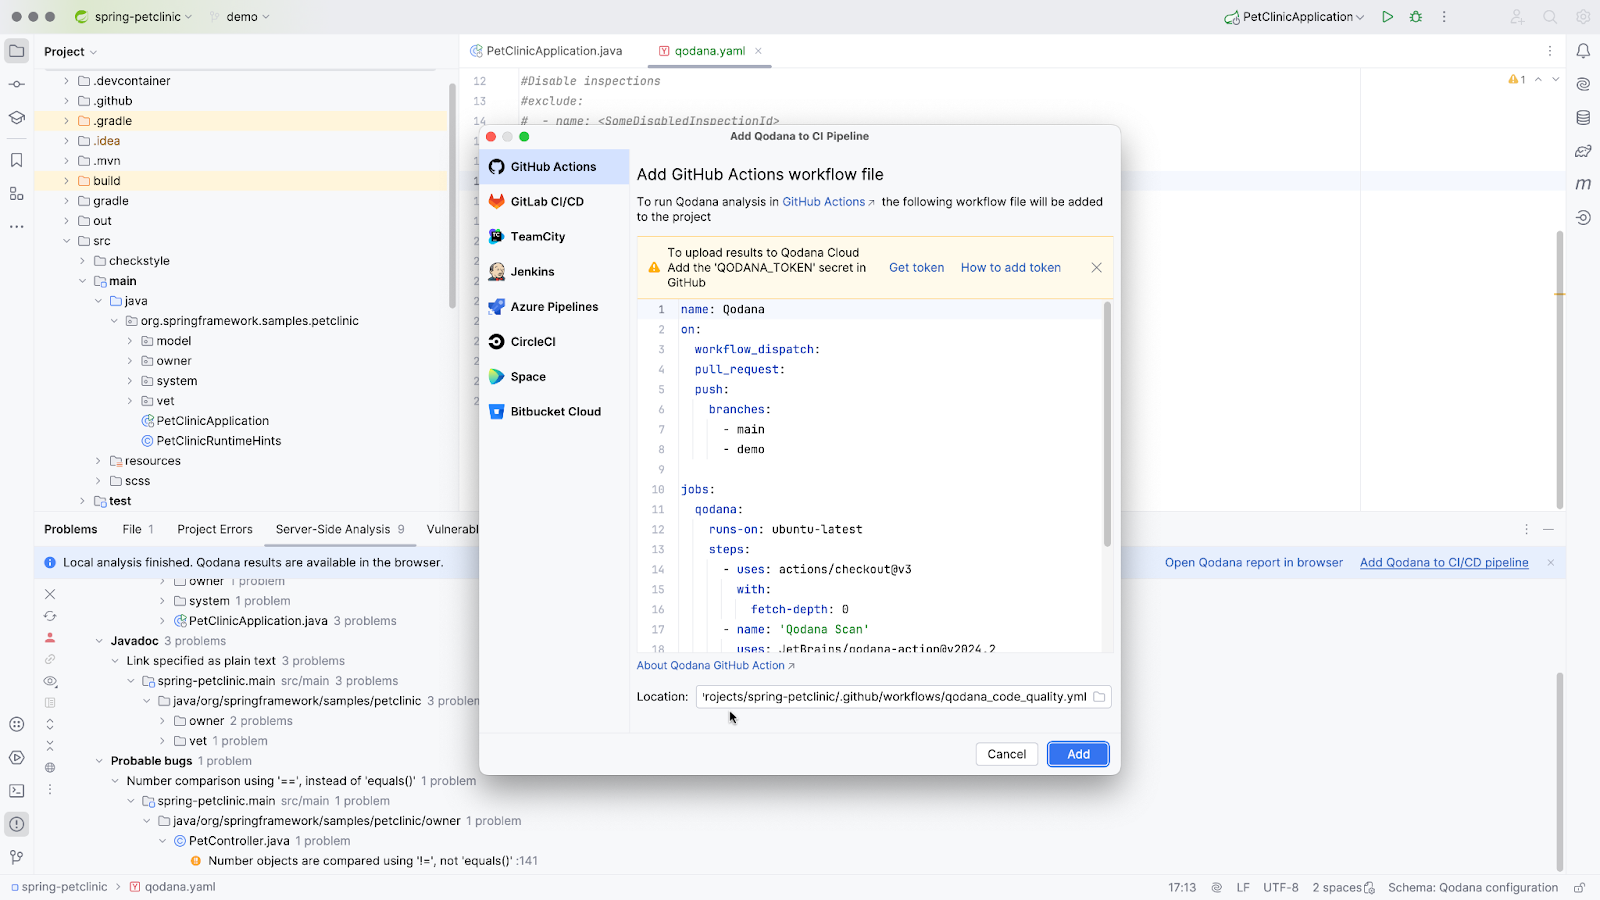Screen dimensions: 1600x900
Task: Open the Project Errors tab
Action: 215,530
